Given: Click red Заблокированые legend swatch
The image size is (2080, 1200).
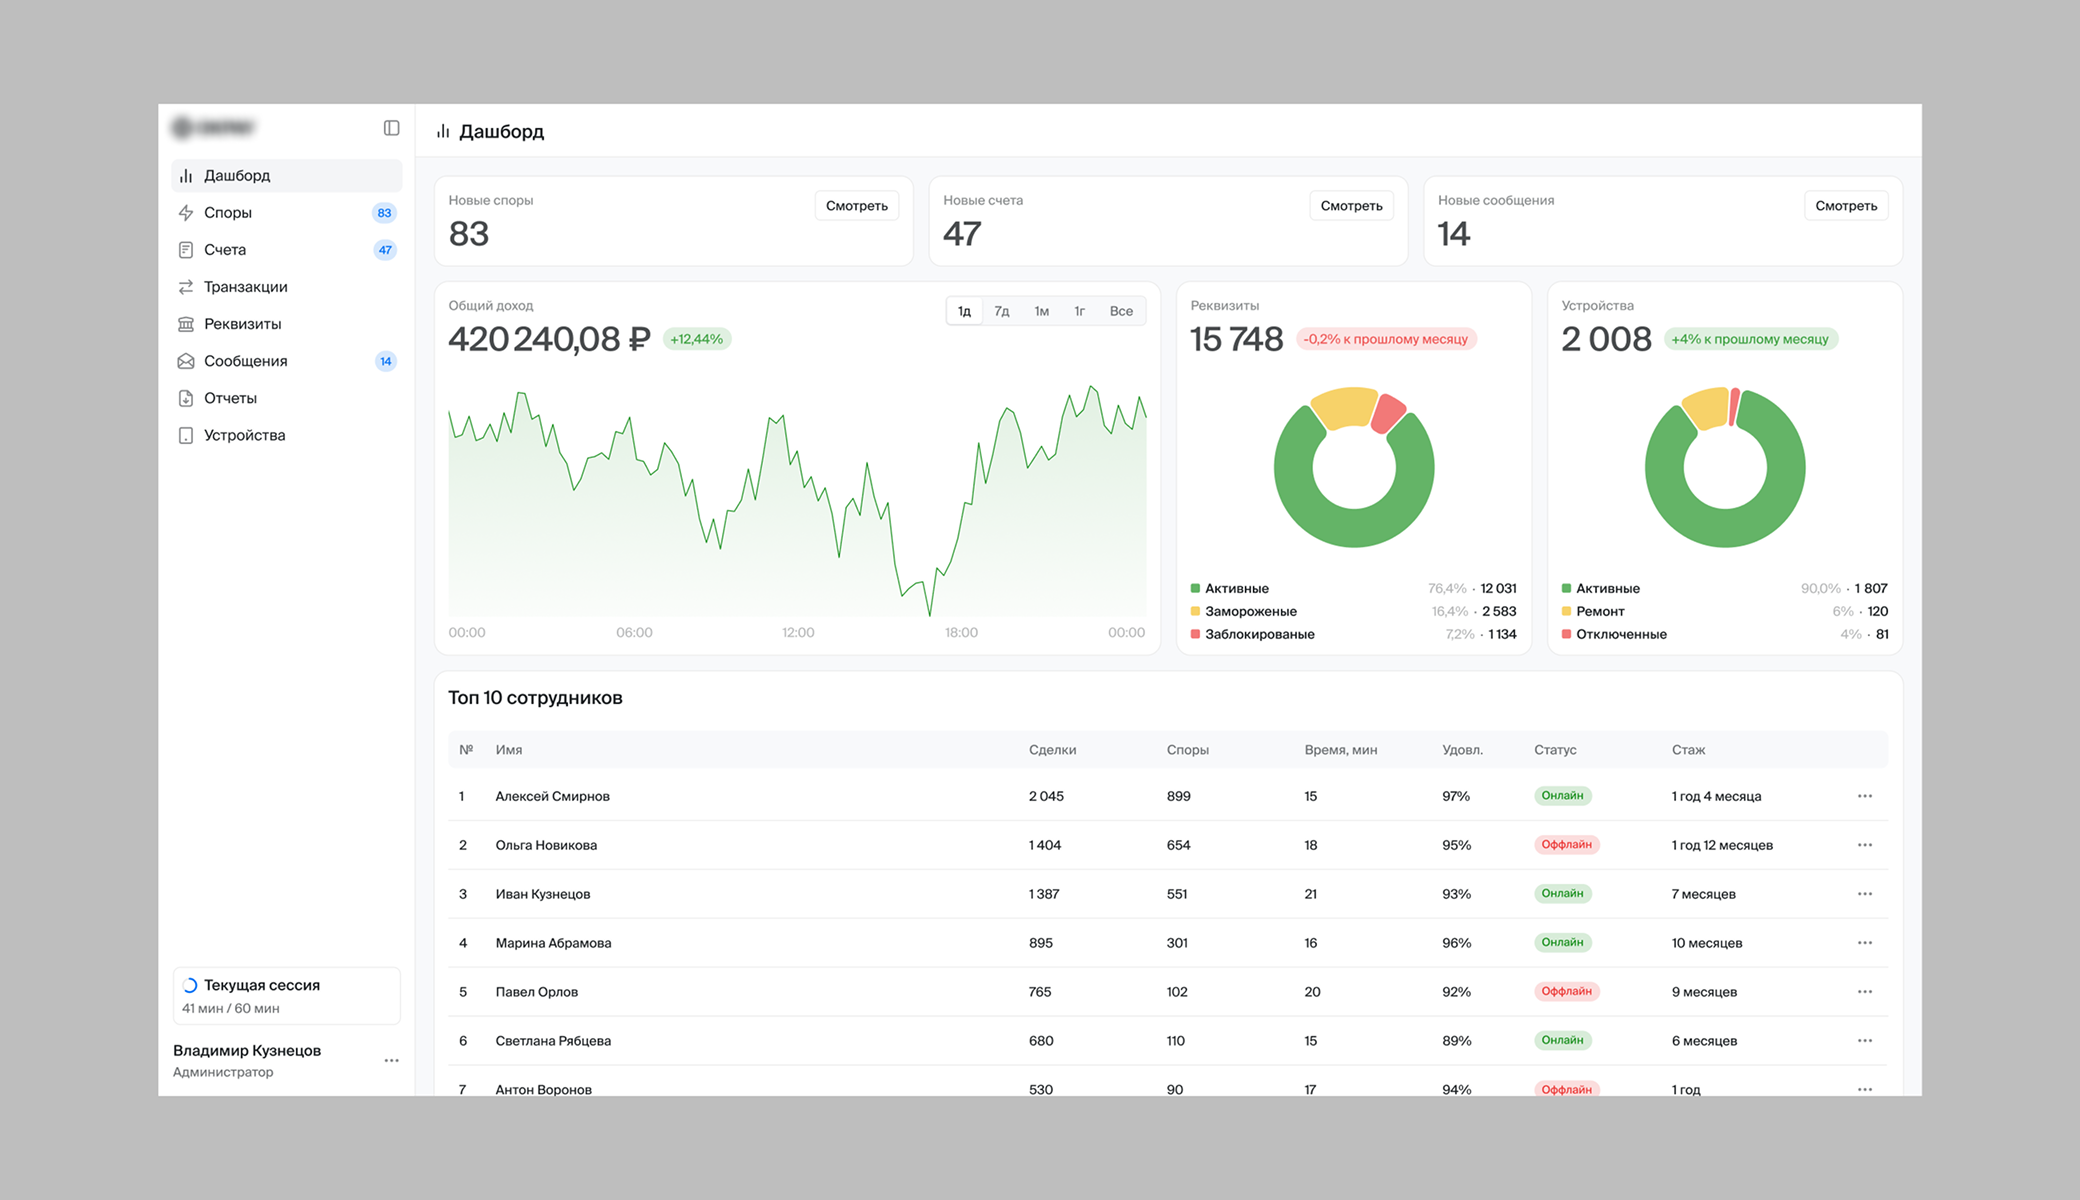Looking at the screenshot, I should [x=1195, y=634].
